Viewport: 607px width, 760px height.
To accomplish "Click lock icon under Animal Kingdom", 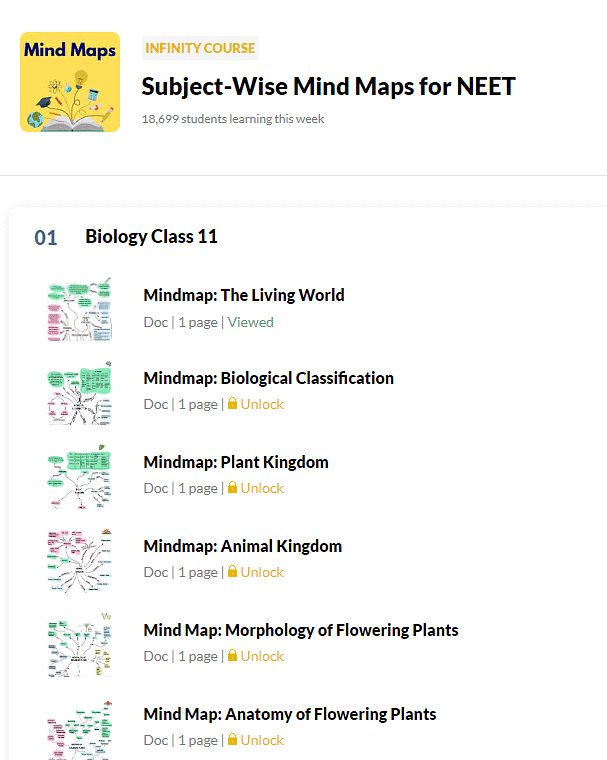I will (x=232, y=572).
